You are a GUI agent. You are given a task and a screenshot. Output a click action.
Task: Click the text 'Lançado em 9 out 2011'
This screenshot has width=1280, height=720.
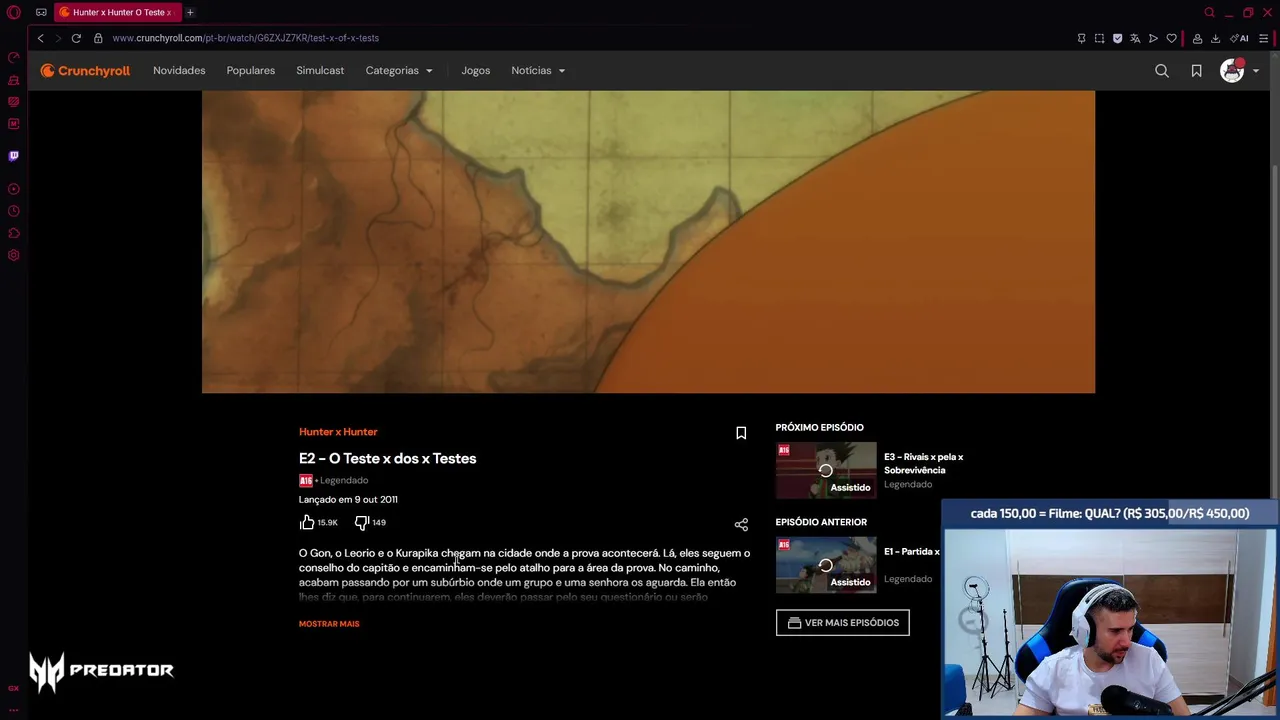pos(348,500)
